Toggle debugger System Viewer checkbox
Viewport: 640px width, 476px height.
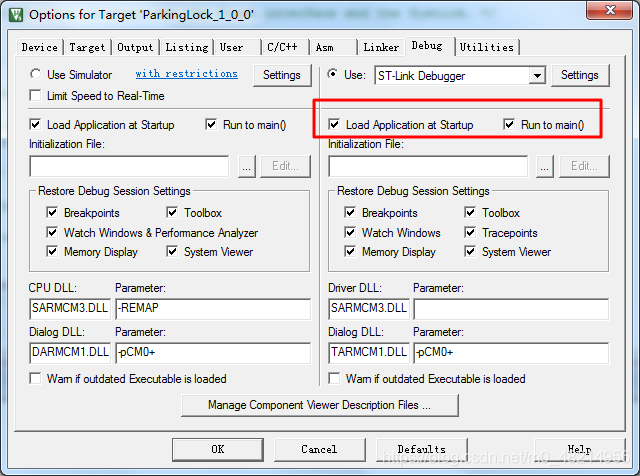[470, 251]
